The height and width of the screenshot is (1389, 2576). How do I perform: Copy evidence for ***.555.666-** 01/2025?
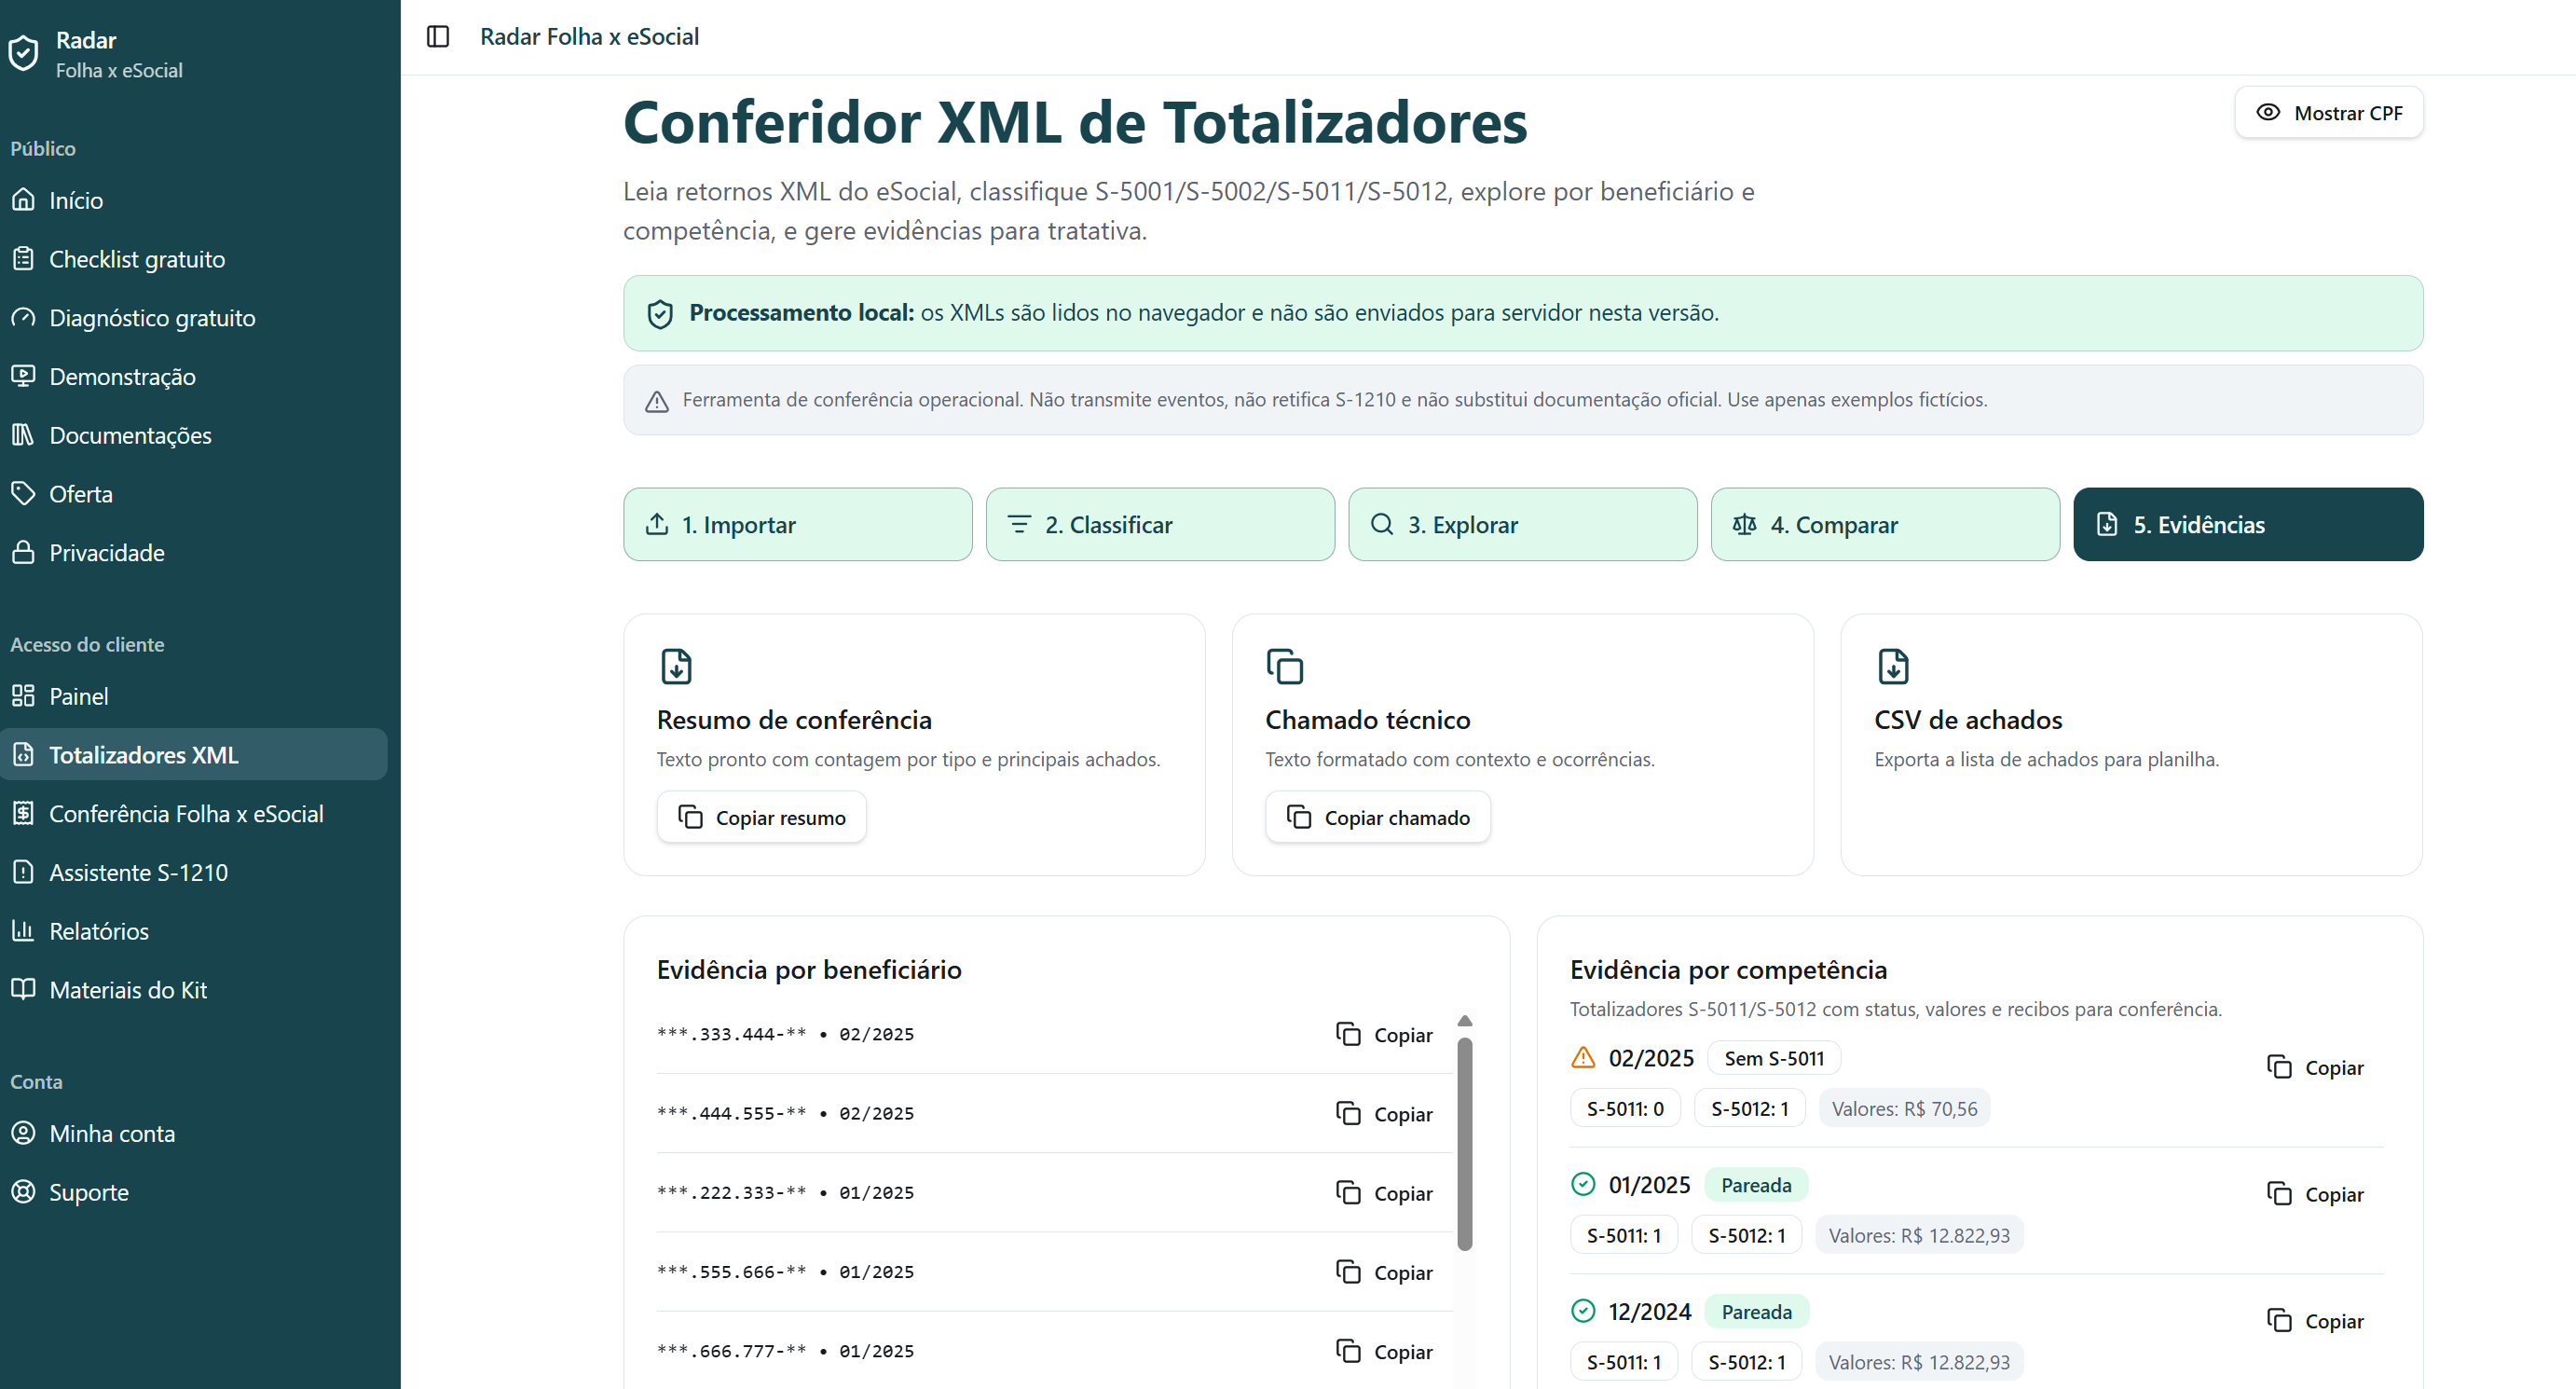[x=1385, y=1273]
